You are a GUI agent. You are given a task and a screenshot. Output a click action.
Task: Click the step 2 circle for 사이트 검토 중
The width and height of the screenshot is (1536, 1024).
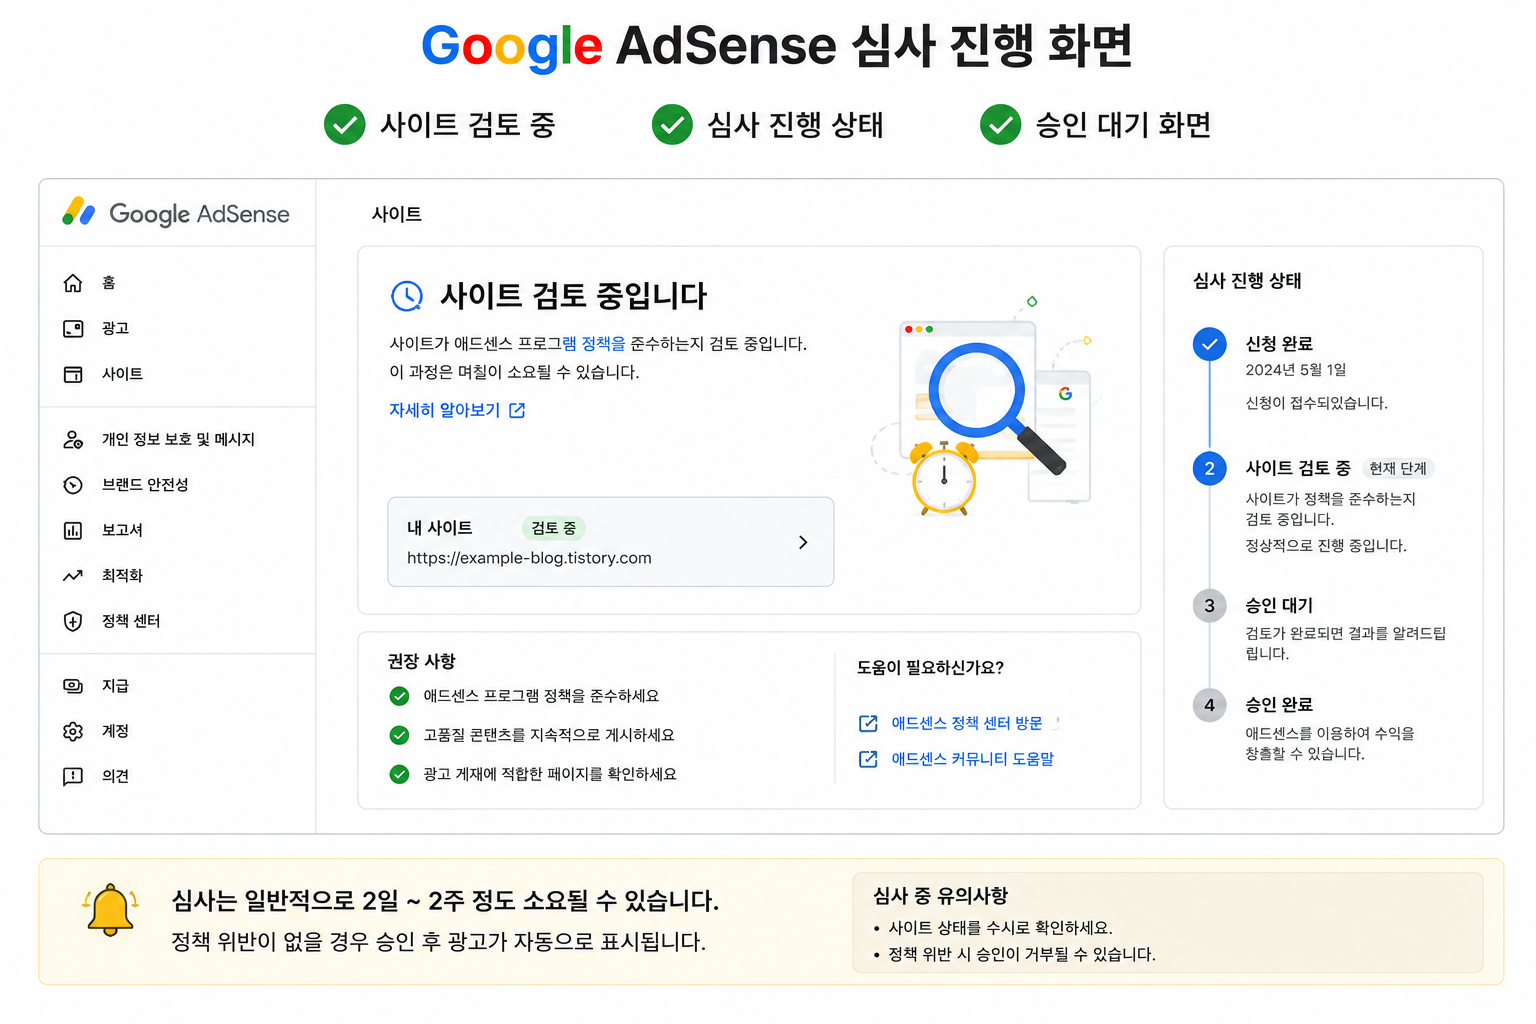pos(1209,468)
